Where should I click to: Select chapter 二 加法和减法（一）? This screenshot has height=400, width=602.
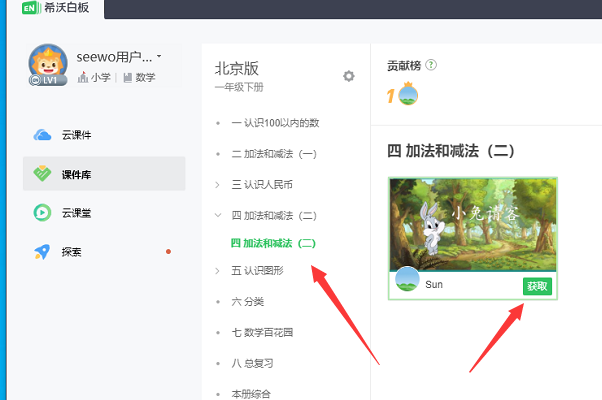click(x=274, y=154)
